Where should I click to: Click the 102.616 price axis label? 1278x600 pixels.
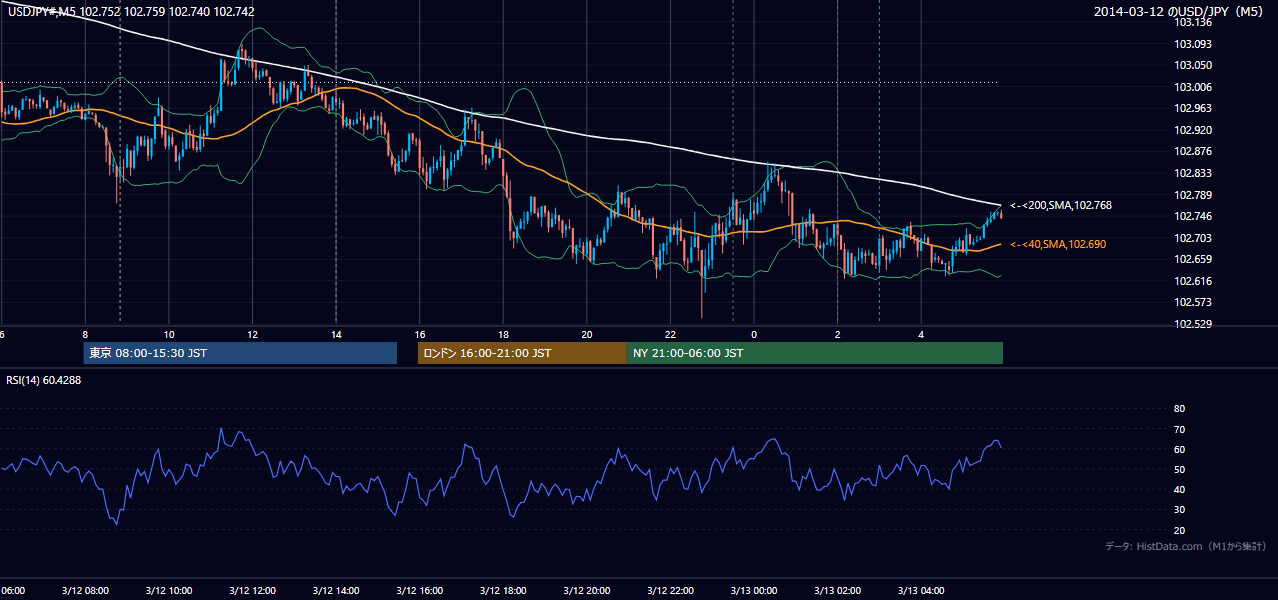(1193, 281)
